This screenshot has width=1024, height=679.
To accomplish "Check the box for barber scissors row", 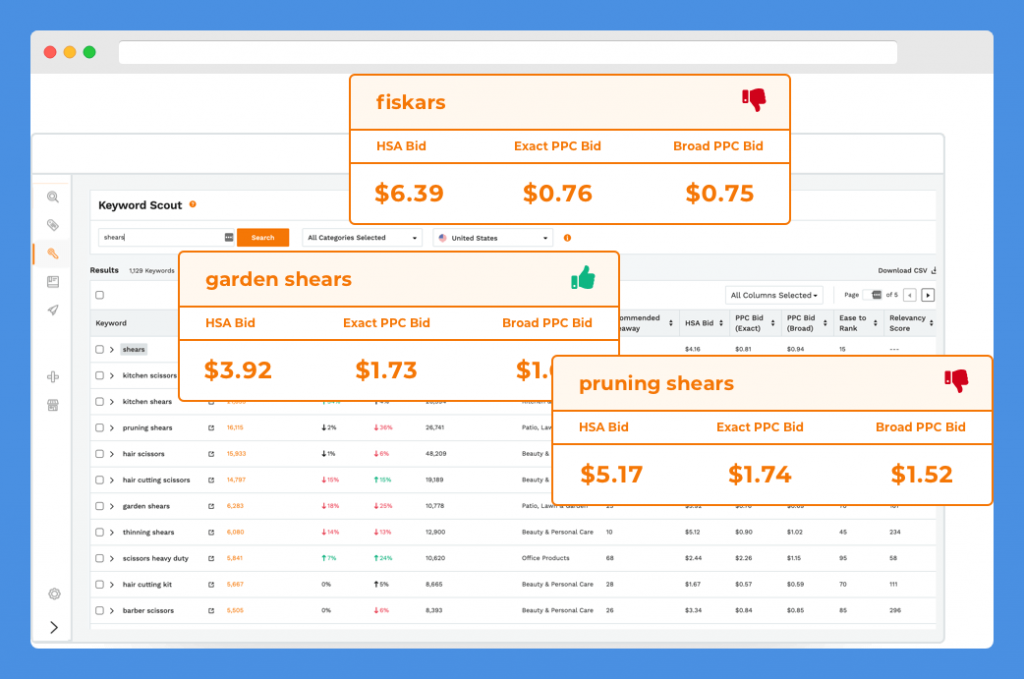I will point(99,610).
